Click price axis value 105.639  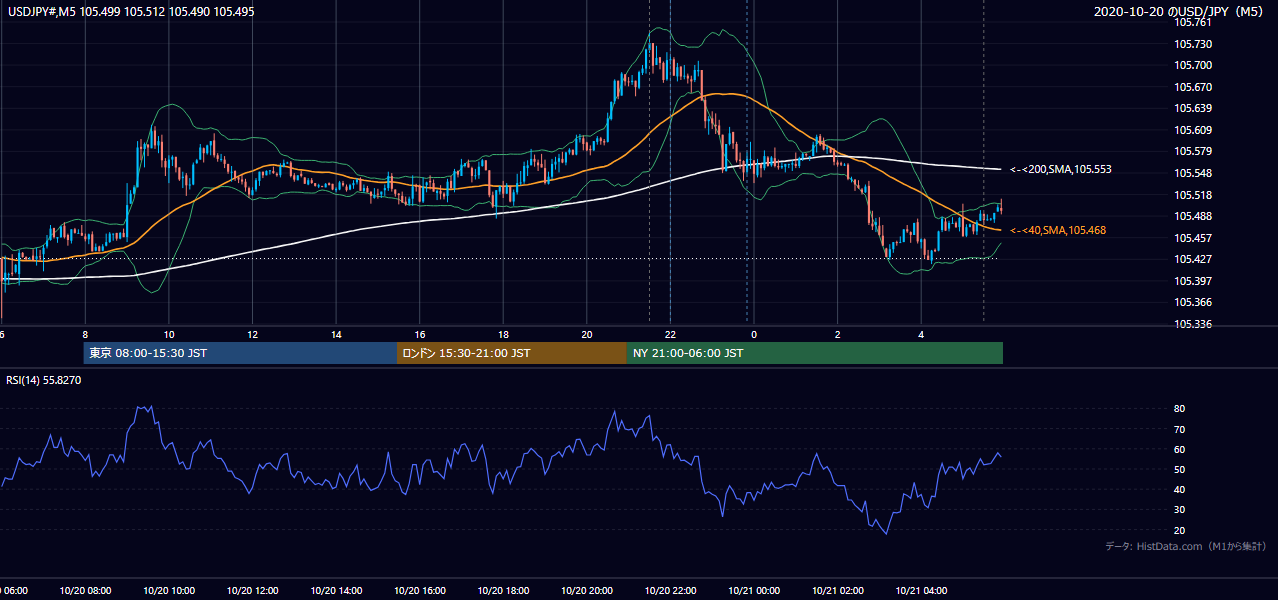(x=1192, y=108)
